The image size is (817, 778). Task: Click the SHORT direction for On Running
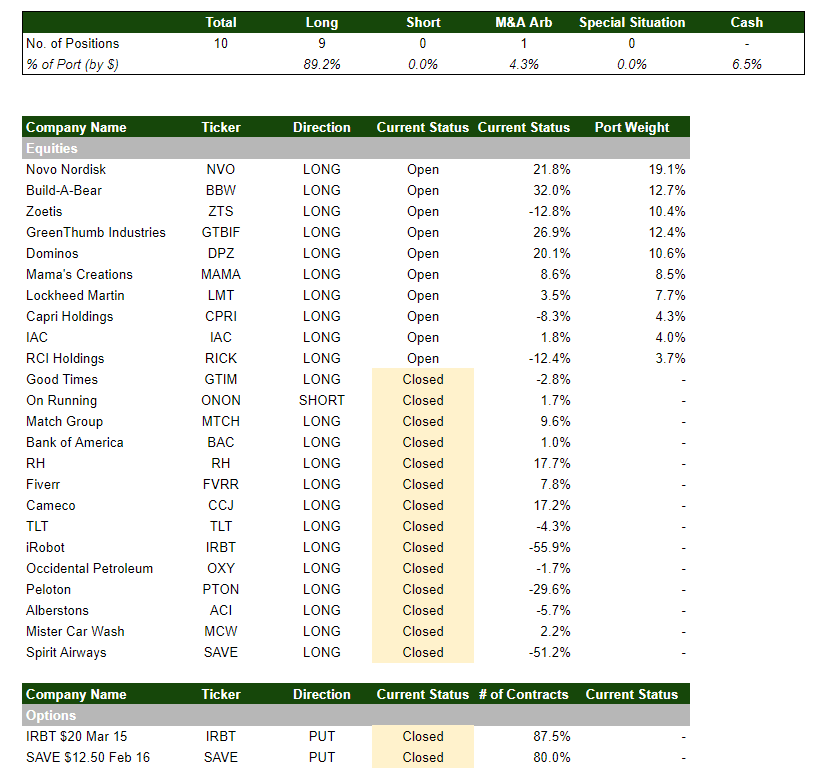pyautogui.click(x=321, y=400)
